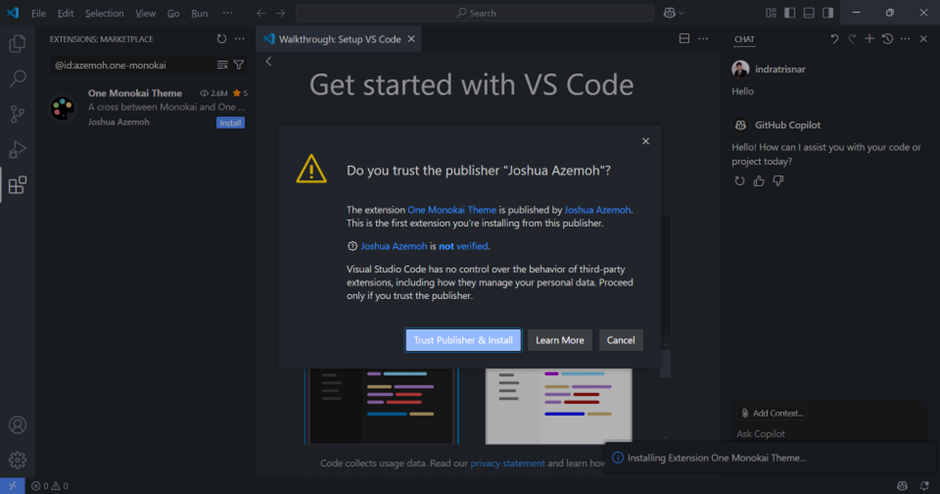940x494 pixels.
Task: Open the Explorer view in activity bar
Action: (x=17, y=43)
